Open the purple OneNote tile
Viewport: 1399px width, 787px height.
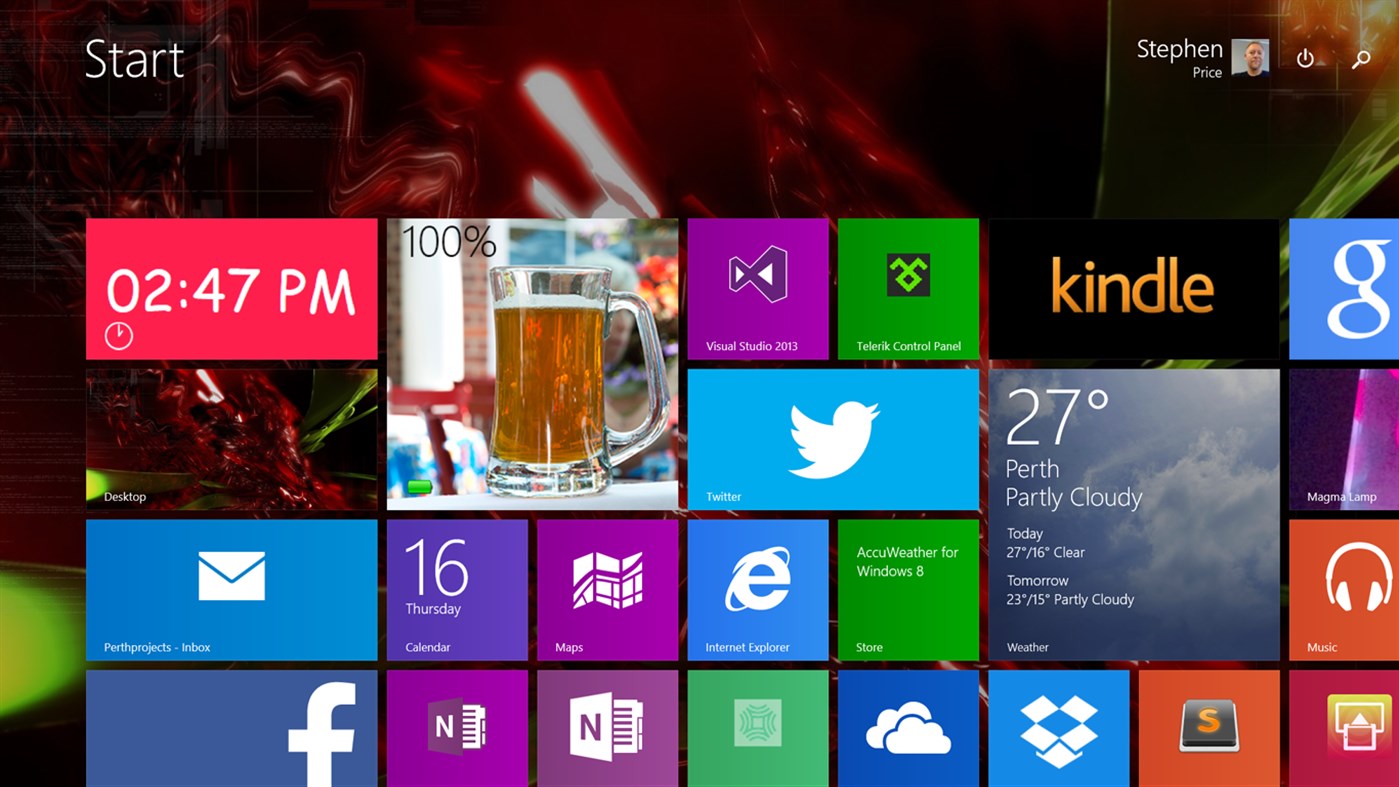tap(457, 728)
